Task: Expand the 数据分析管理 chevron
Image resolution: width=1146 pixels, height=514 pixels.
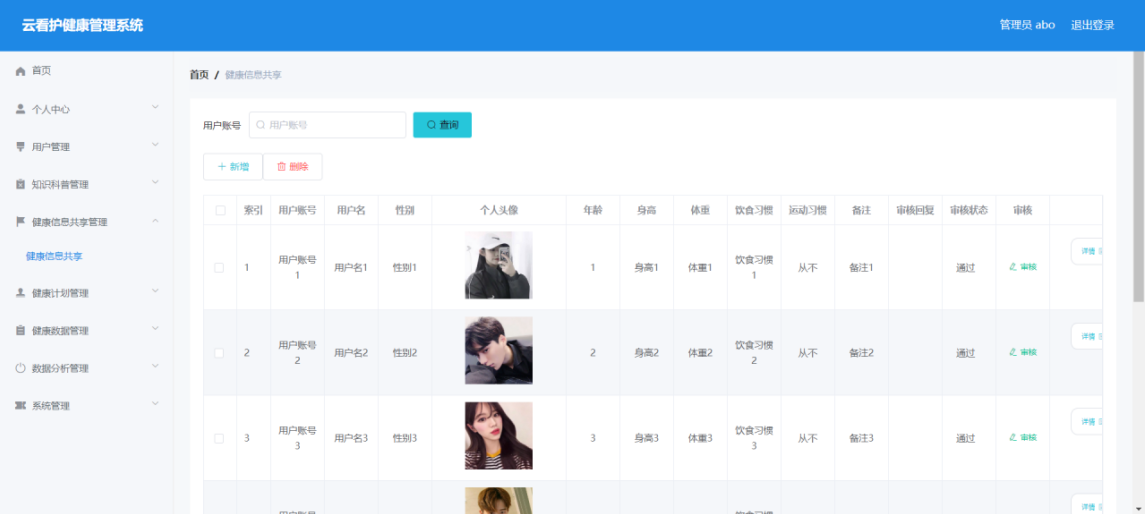Action: click(x=155, y=366)
